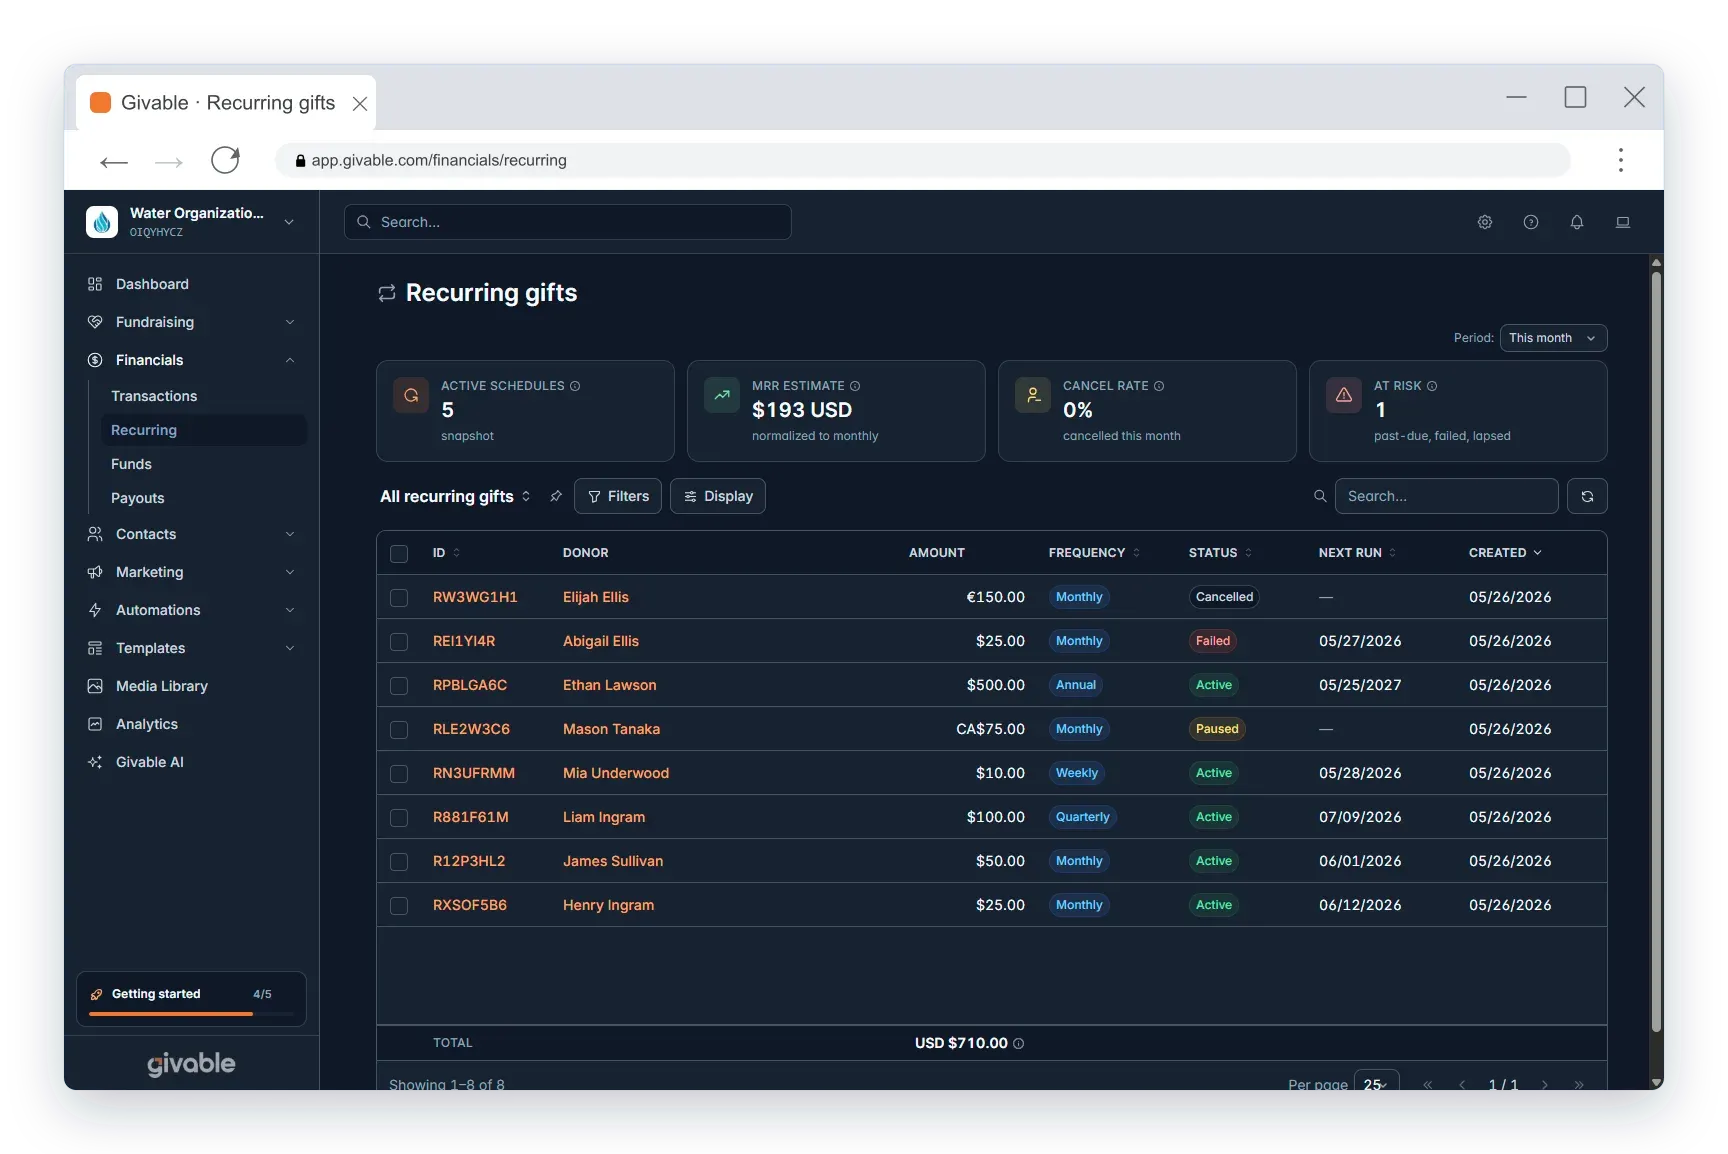Click the laptop display icon in top bar
Screen dimensions: 1728x1154
point(1623,222)
